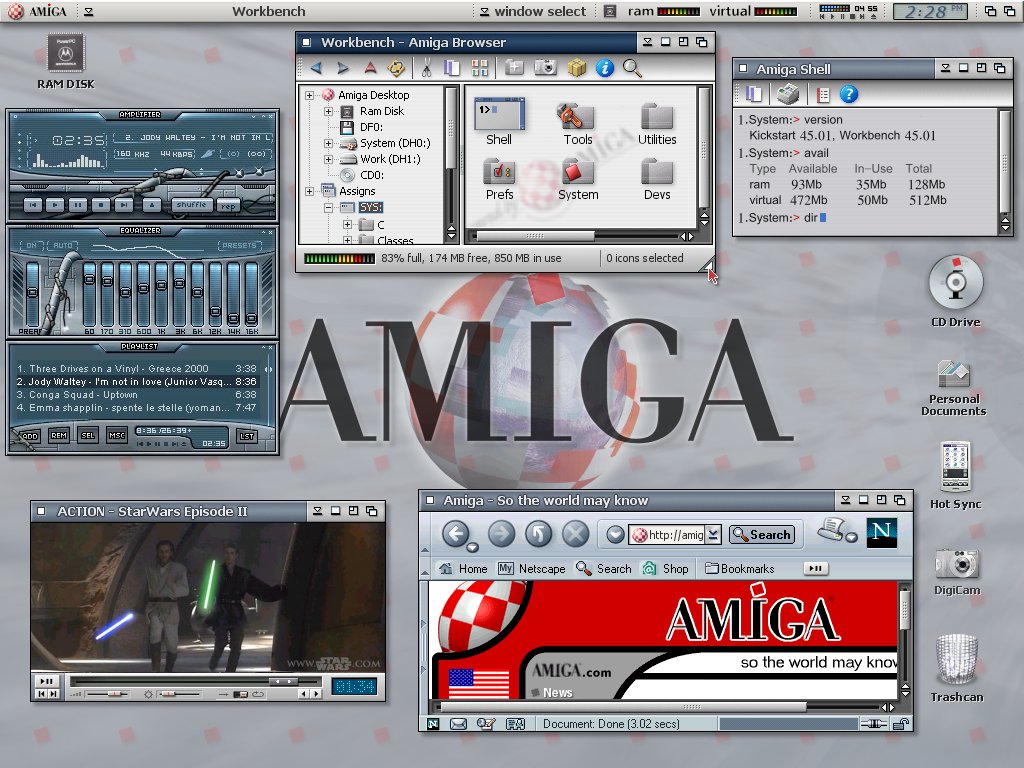Expand Work (DH1:) tree node
The width and height of the screenshot is (1024, 768).
(328, 159)
